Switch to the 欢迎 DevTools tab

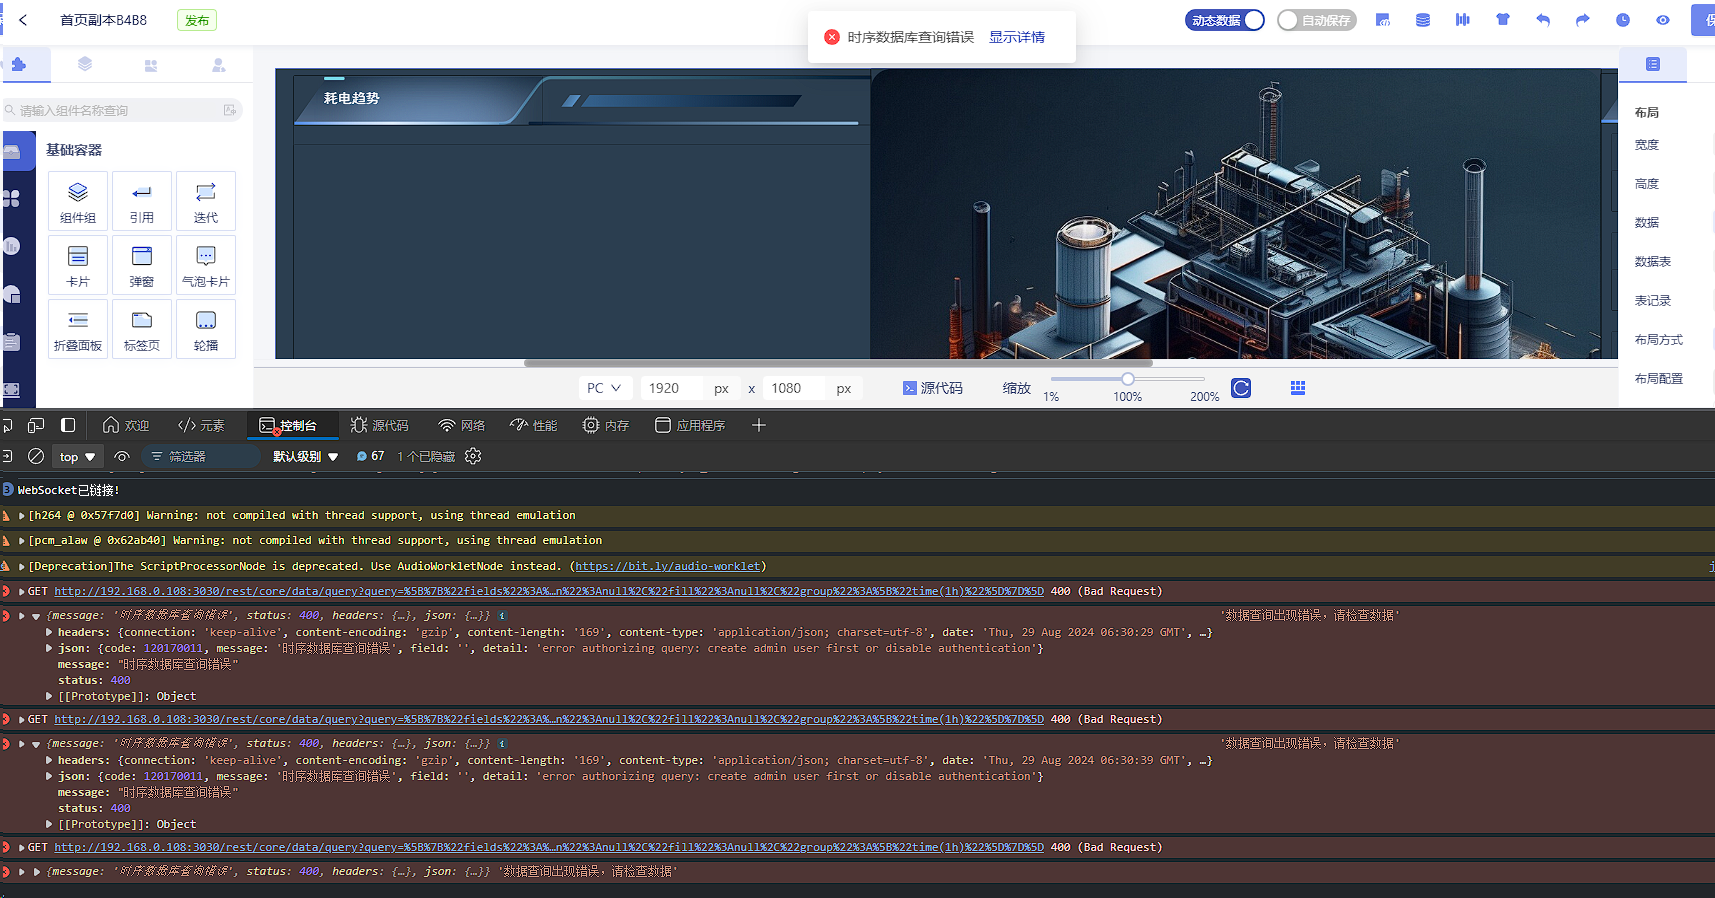pos(126,425)
